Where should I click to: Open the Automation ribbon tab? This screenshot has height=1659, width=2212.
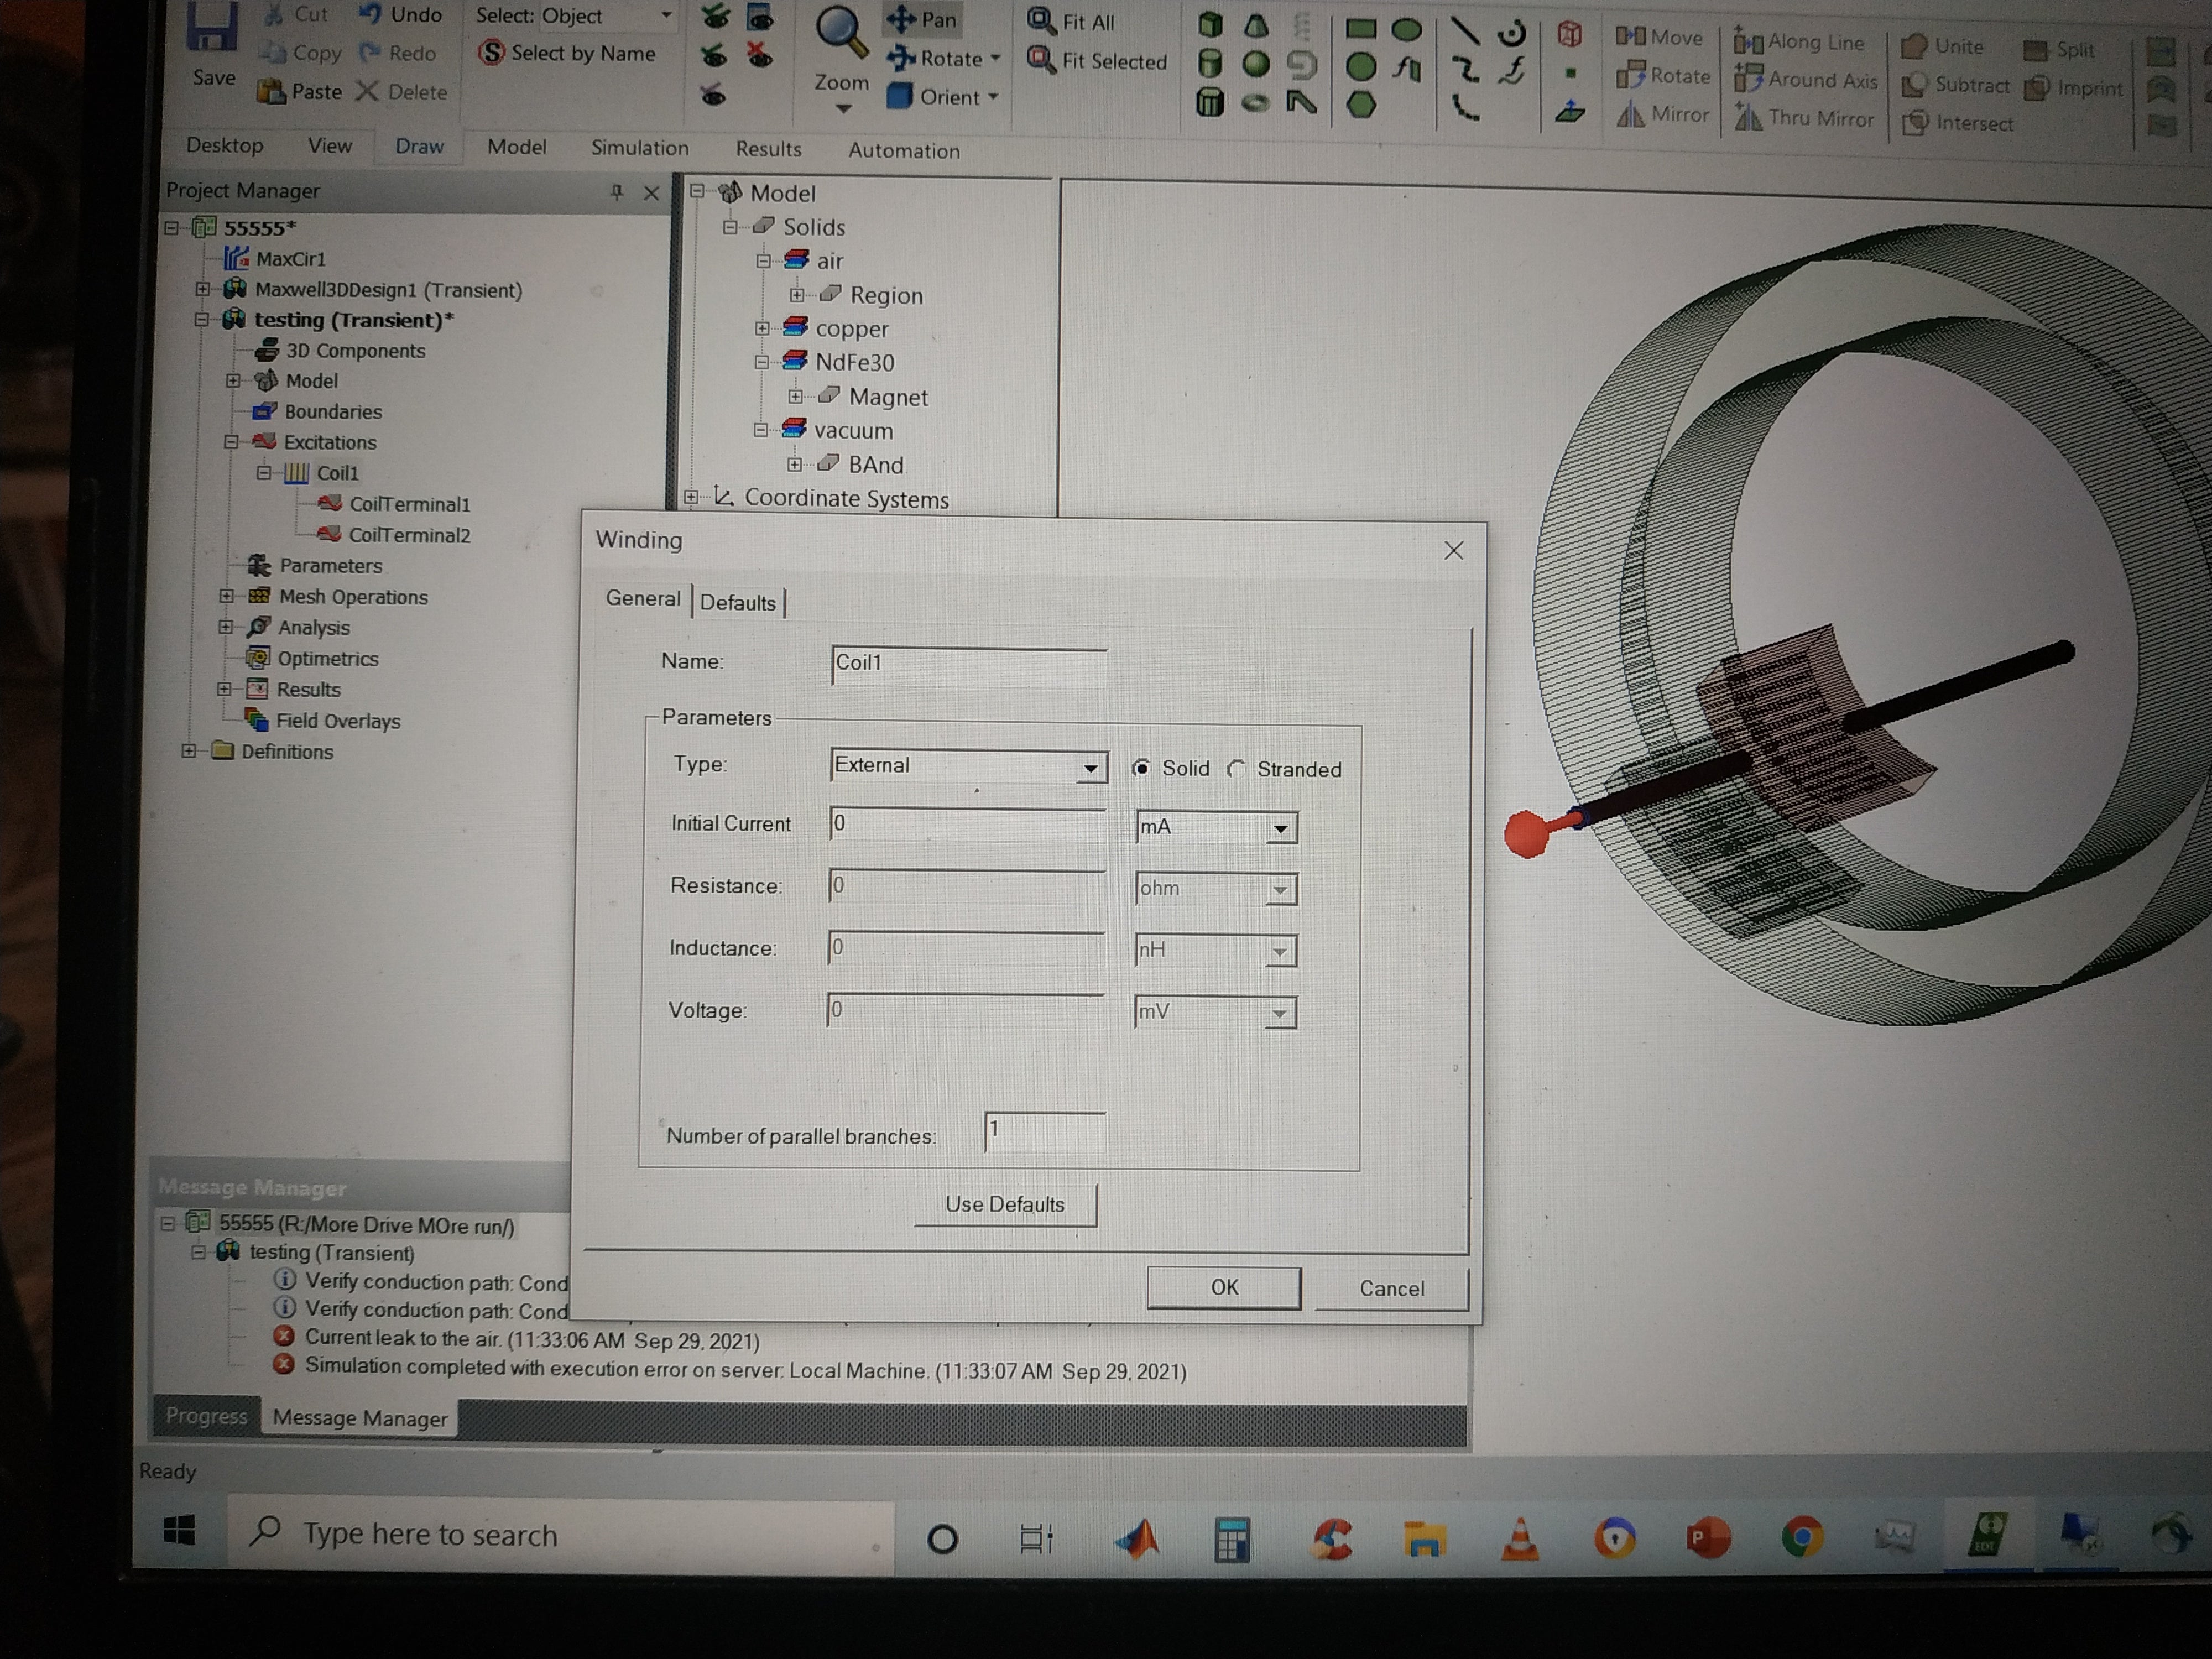pos(904,151)
